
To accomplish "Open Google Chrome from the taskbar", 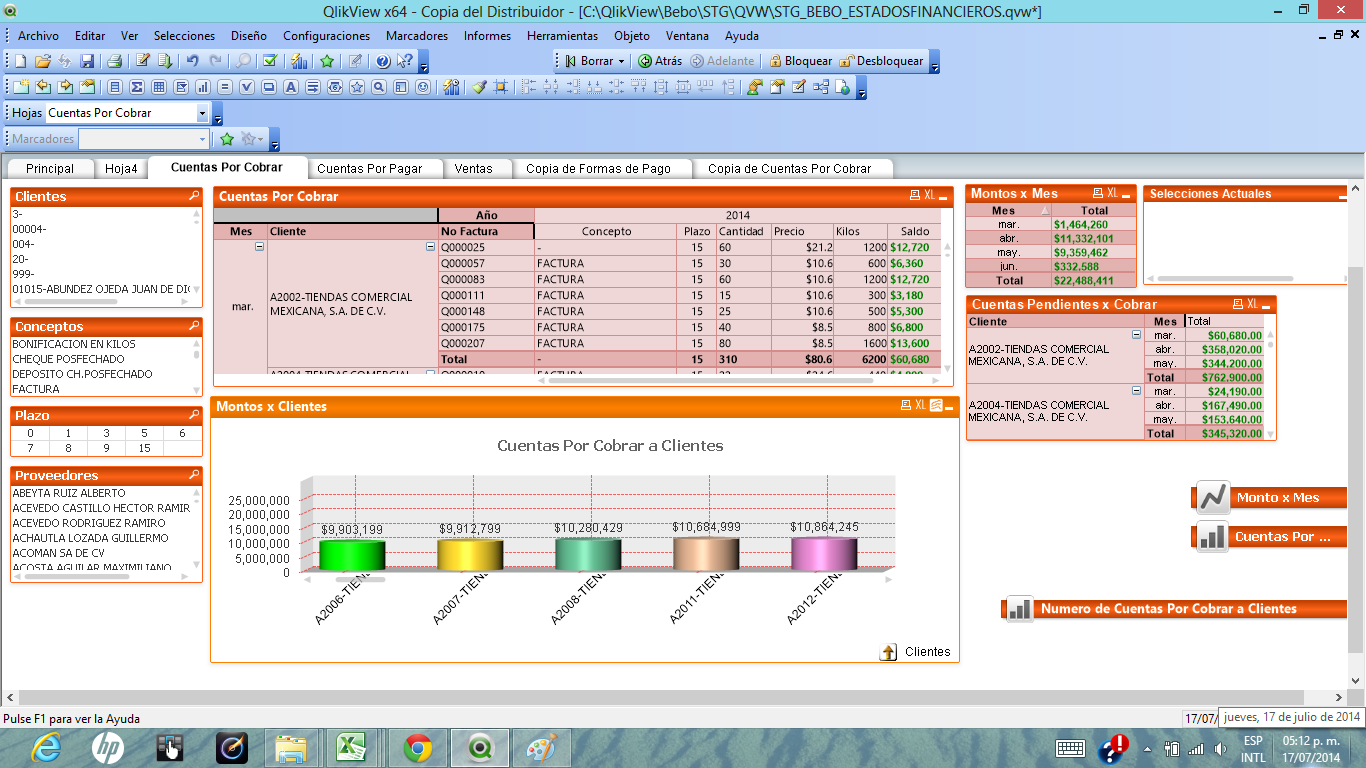I will click(x=418, y=747).
